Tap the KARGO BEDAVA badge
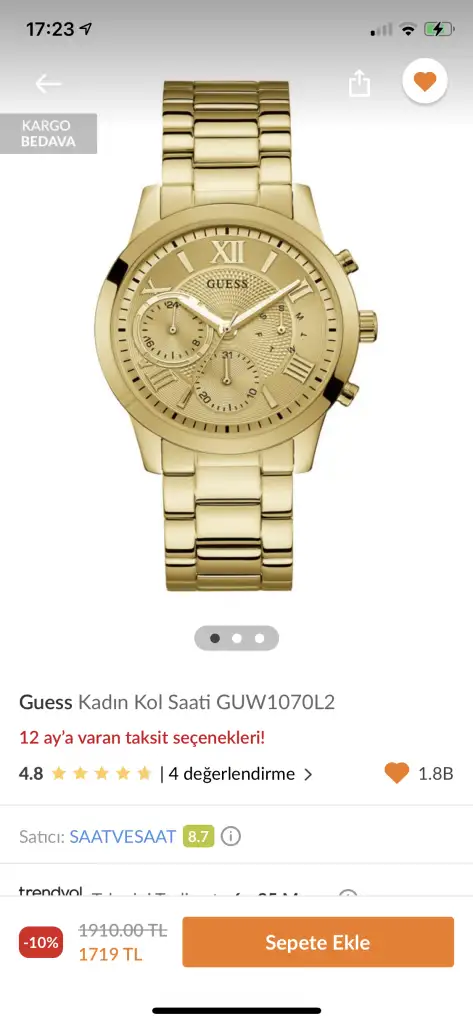Image resolution: width=473 pixels, height=1024 pixels. point(48,133)
